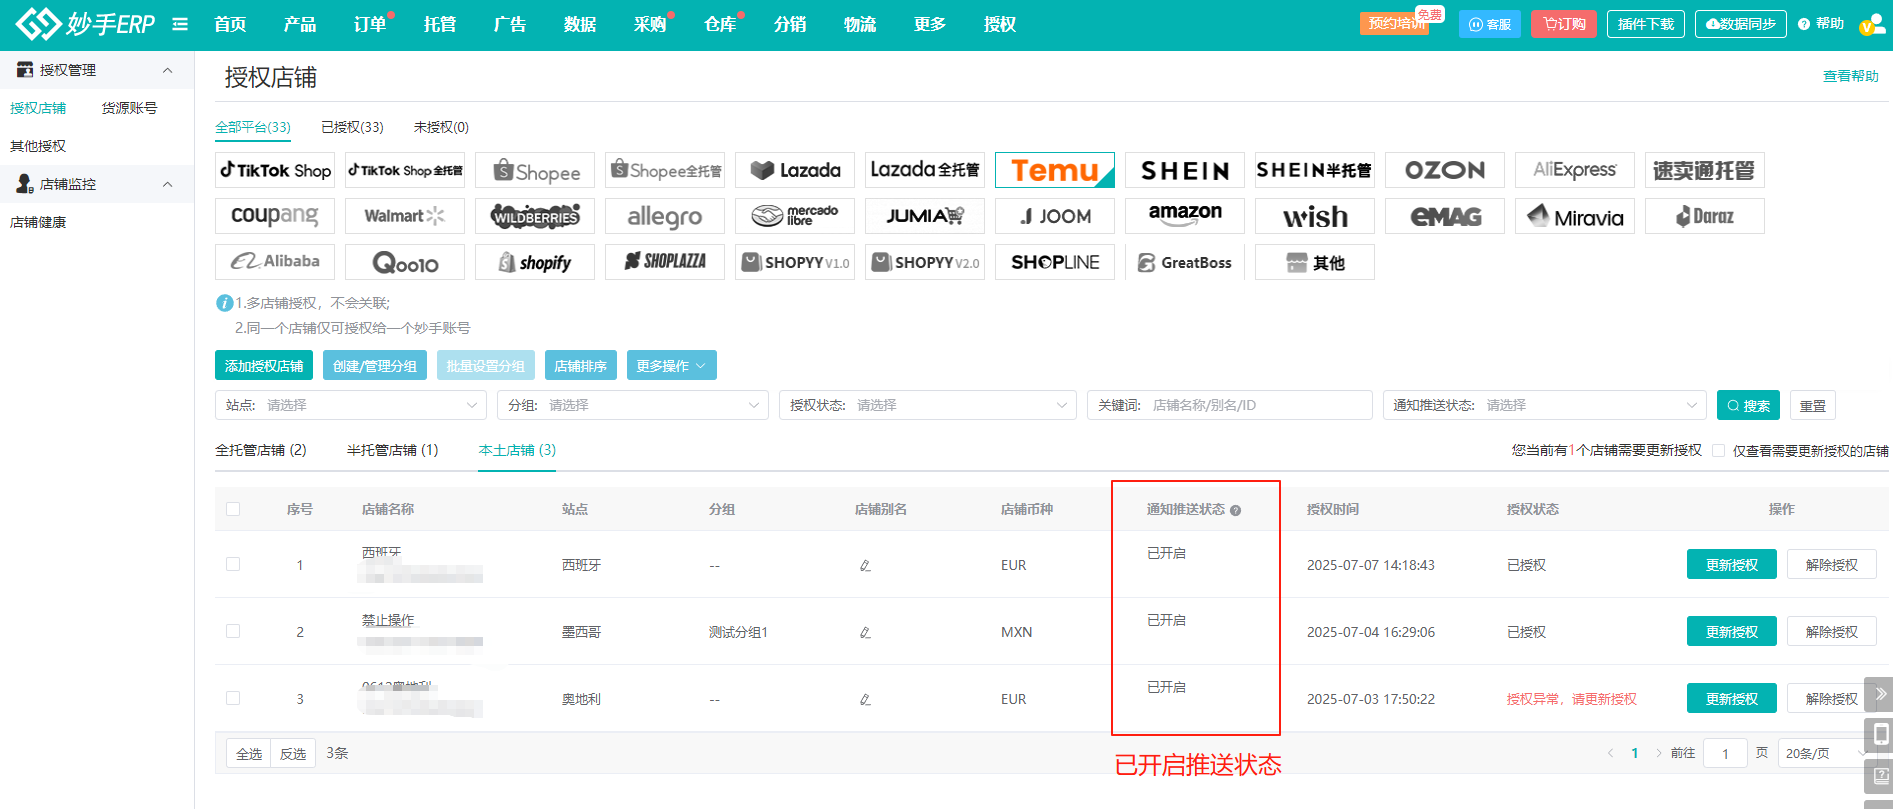Select the SHOPLINE platform logo
This screenshot has height=809, width=1893.
1055,262
